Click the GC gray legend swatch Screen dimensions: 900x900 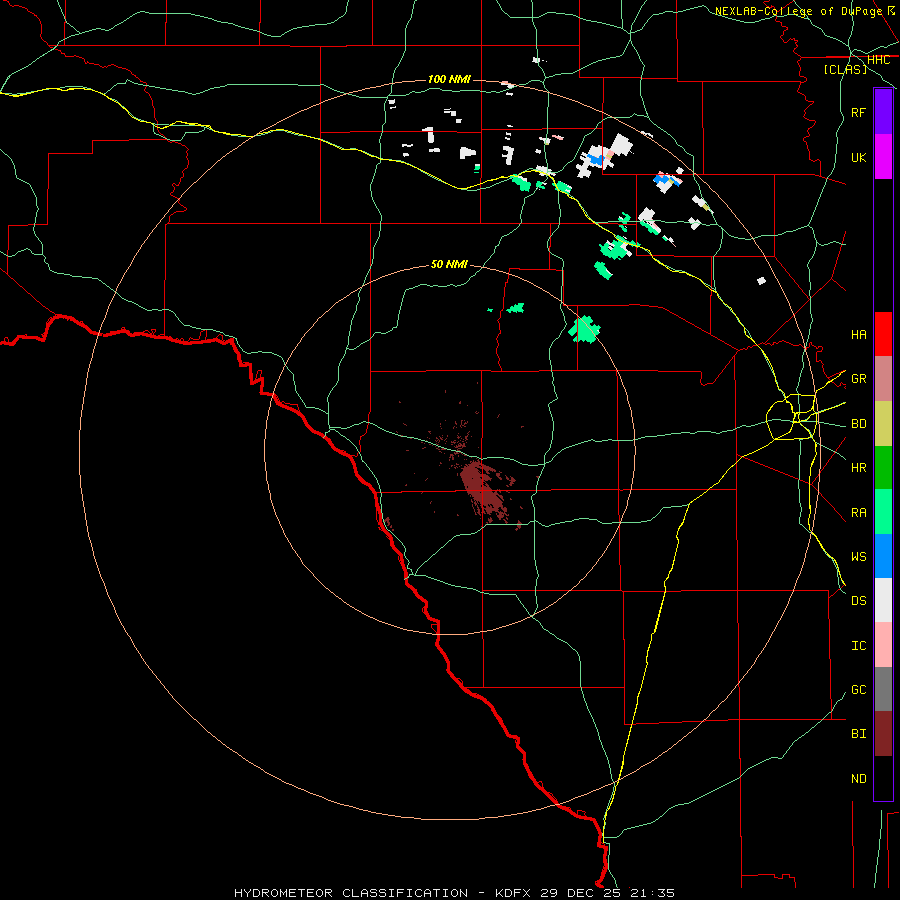click(x=883, y=689)
